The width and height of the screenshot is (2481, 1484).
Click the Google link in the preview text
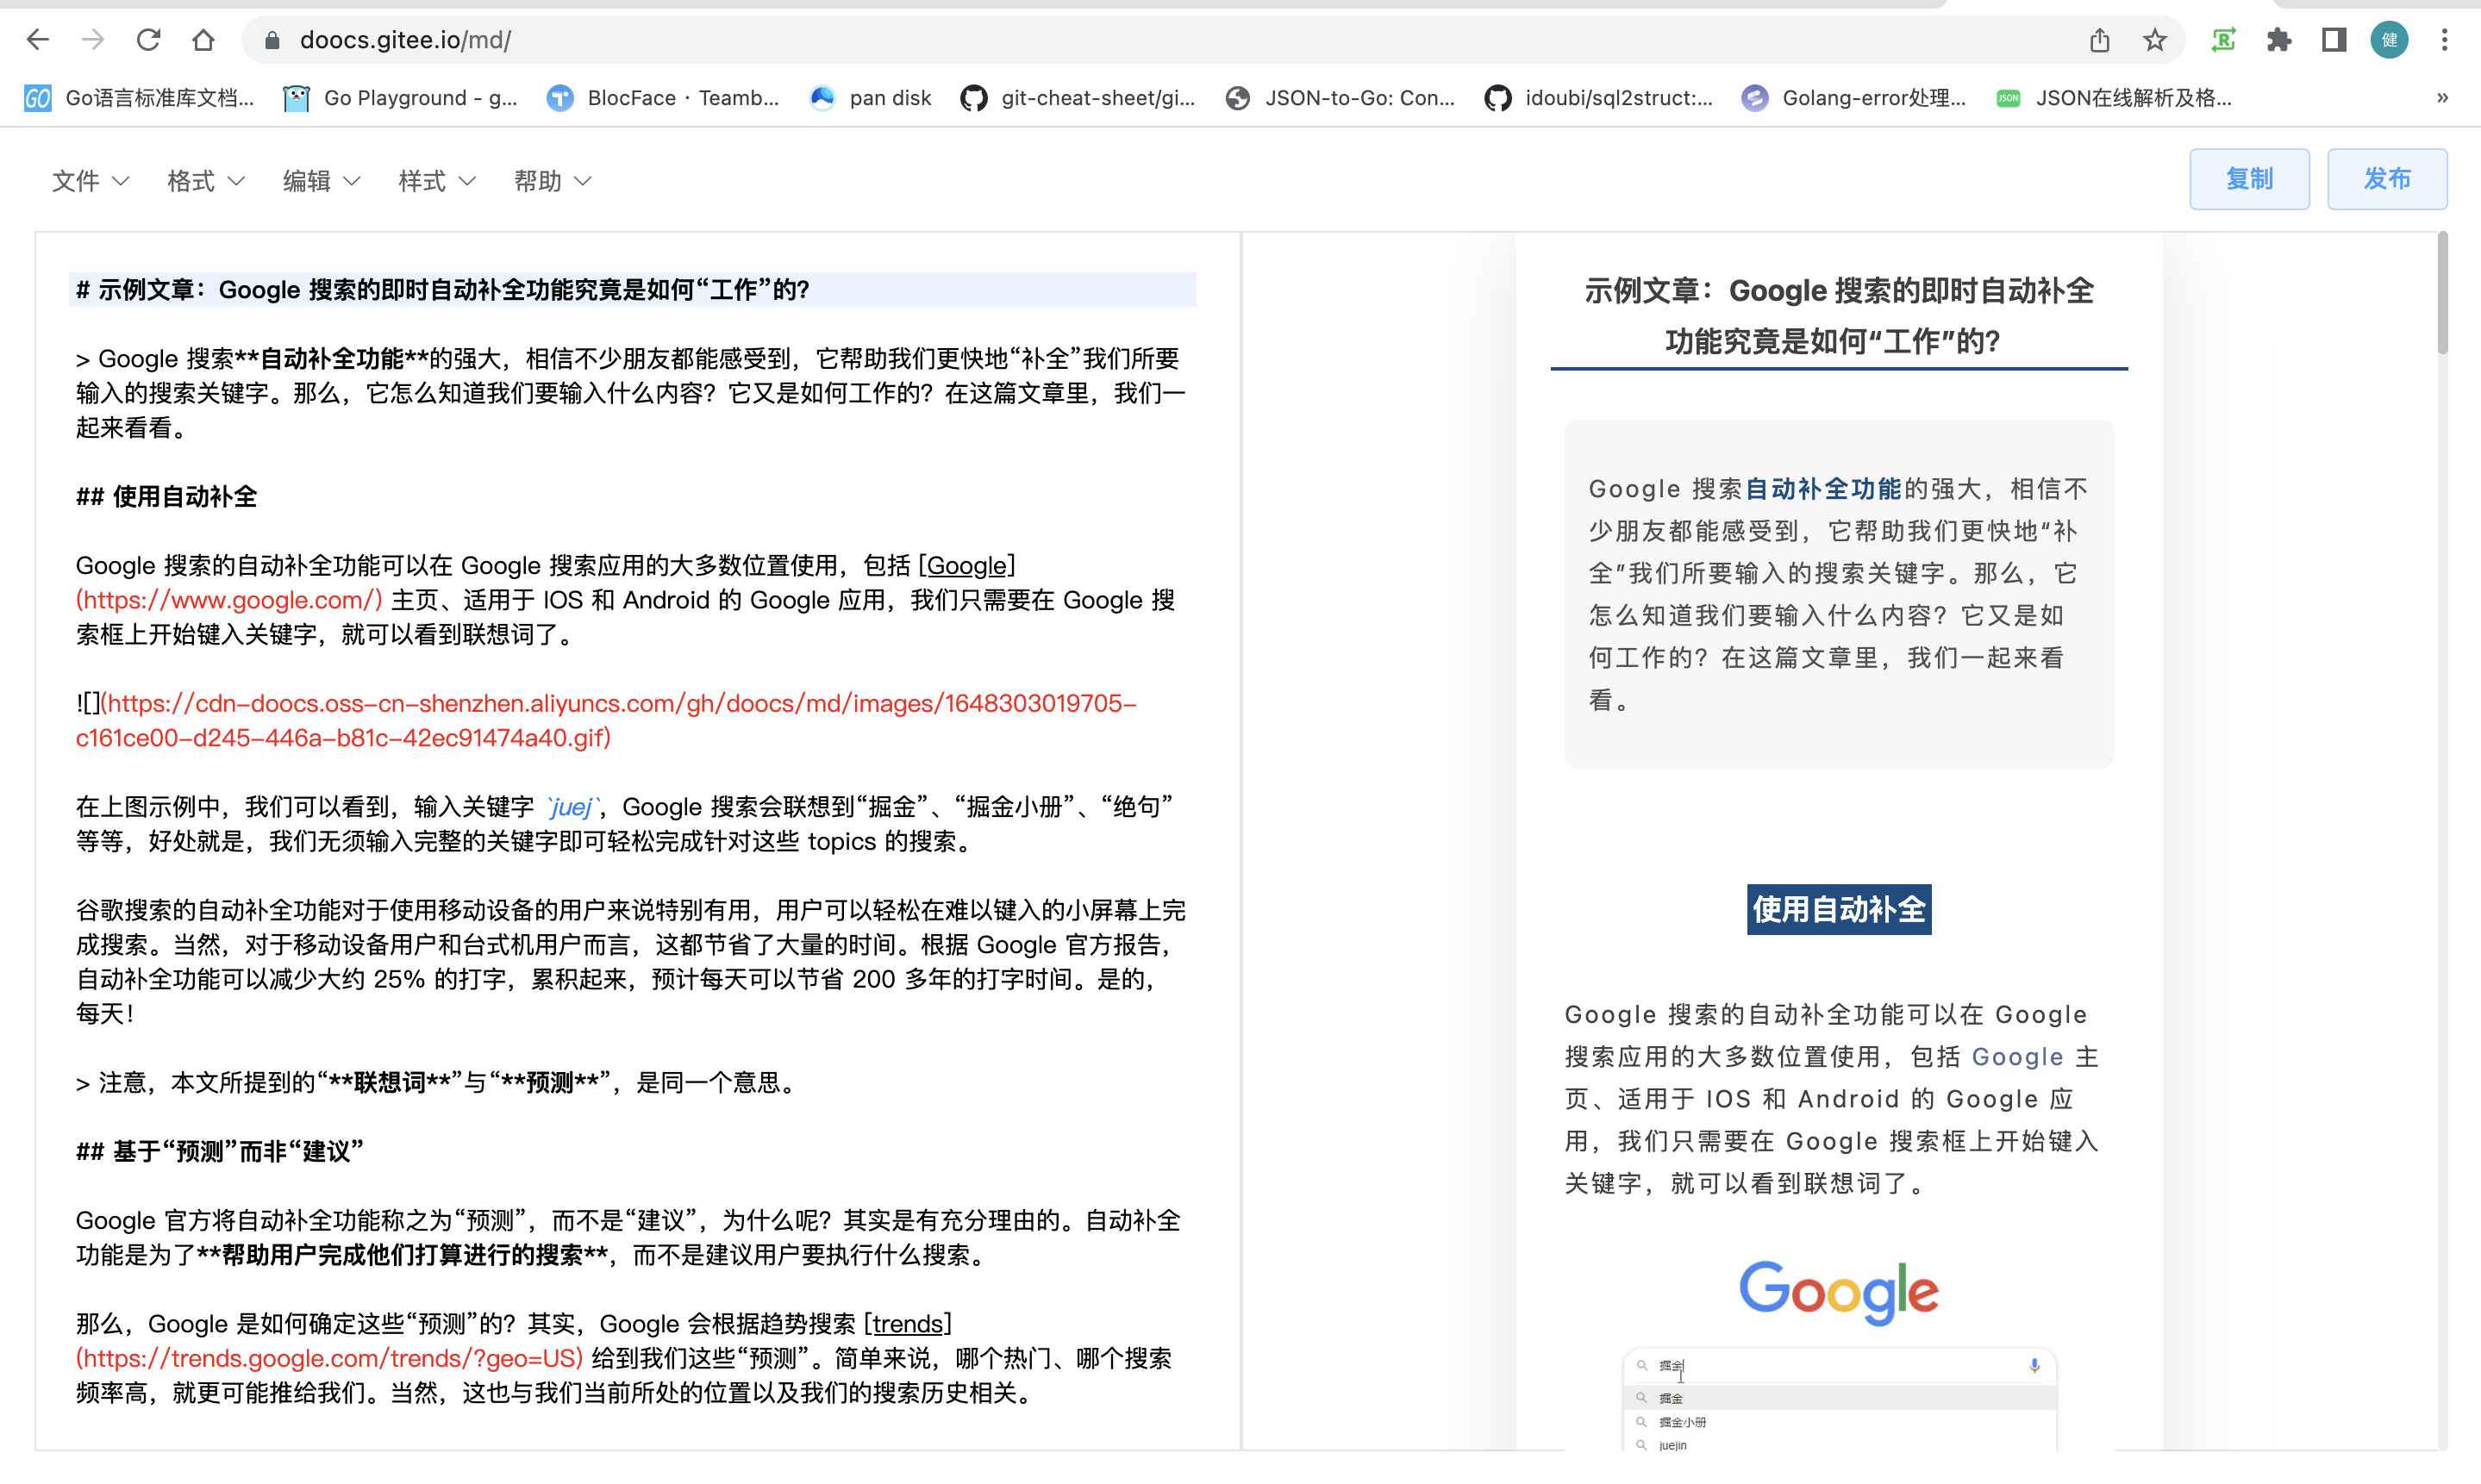point(2017,1057)
